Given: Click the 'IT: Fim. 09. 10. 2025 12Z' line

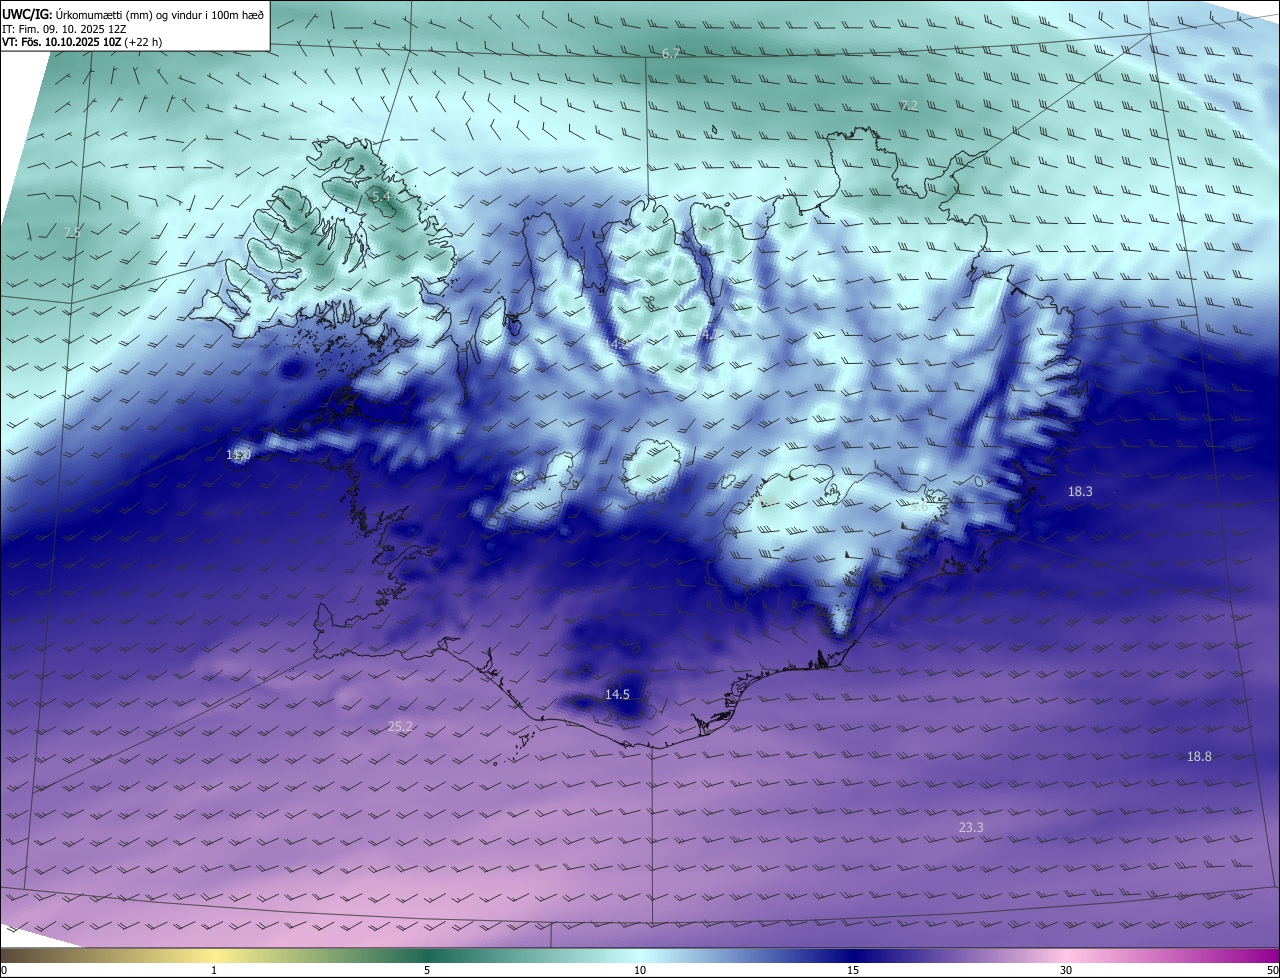Looking at the screenshot, I should coord(64,28).
